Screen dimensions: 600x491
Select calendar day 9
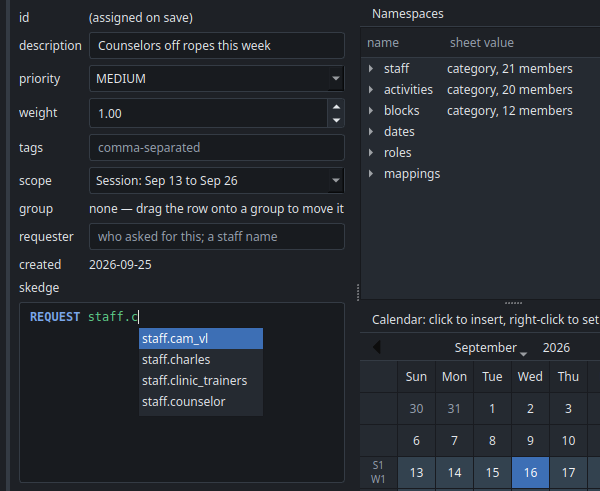(530, 440)
